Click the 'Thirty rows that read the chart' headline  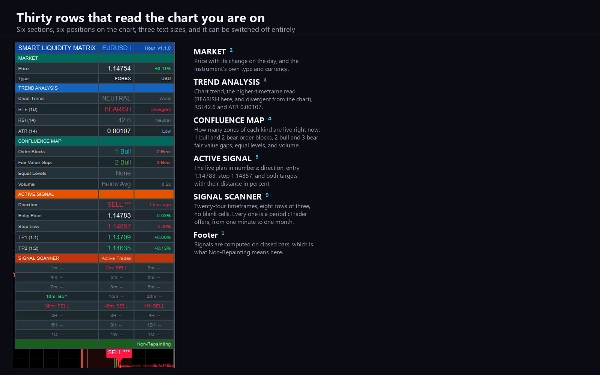(x=140, y=18)
